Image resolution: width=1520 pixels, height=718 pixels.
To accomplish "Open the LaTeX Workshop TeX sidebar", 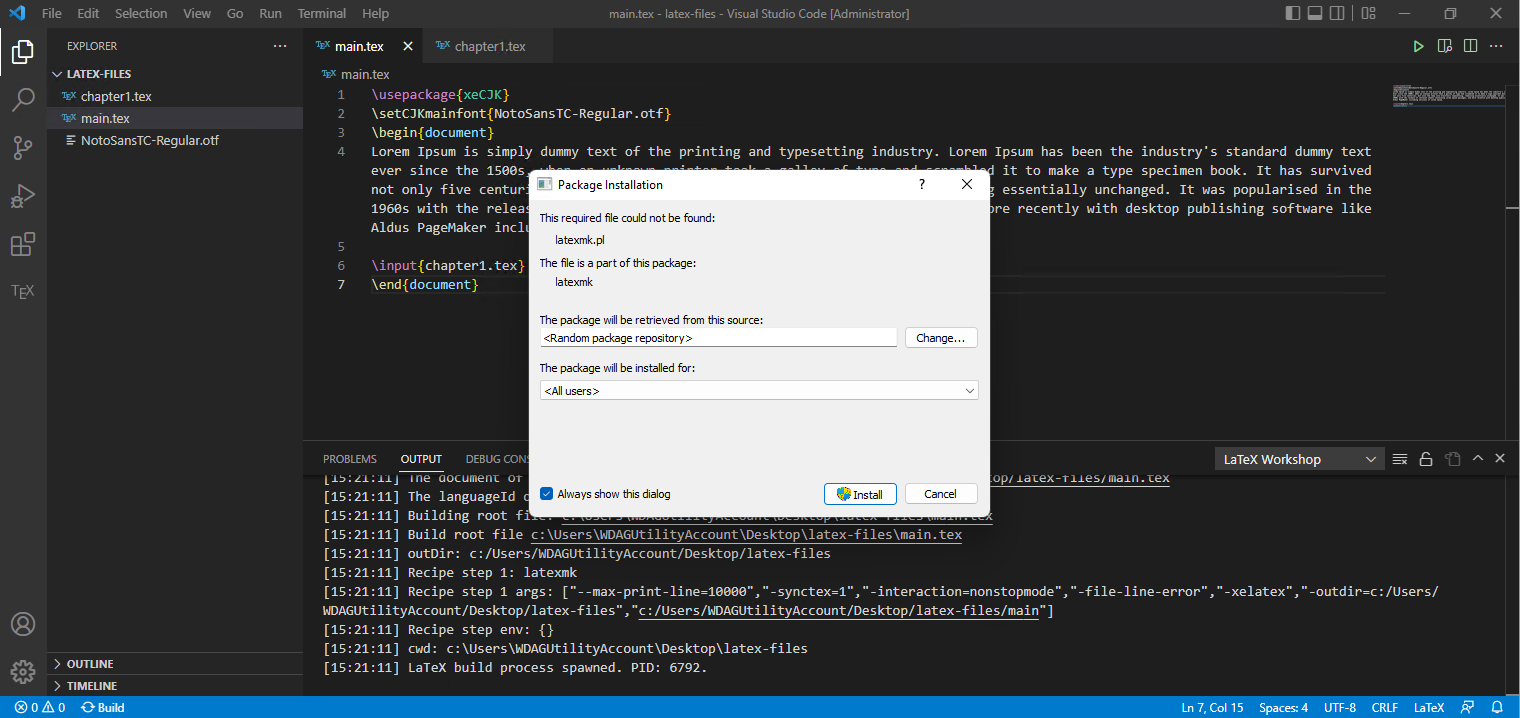I will coord(23,292).
